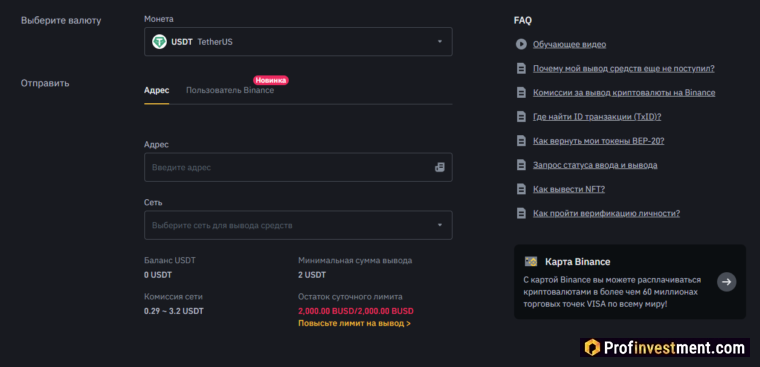Click the paste address book icon
This screenshot has height=367, width=760.
click(440, 167)
